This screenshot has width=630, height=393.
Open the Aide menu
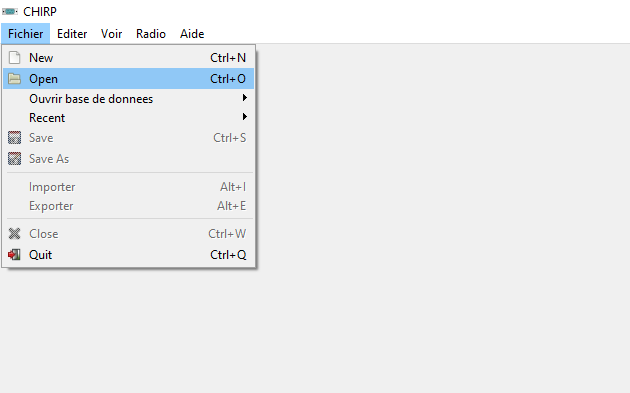click(x=192, y=34)
